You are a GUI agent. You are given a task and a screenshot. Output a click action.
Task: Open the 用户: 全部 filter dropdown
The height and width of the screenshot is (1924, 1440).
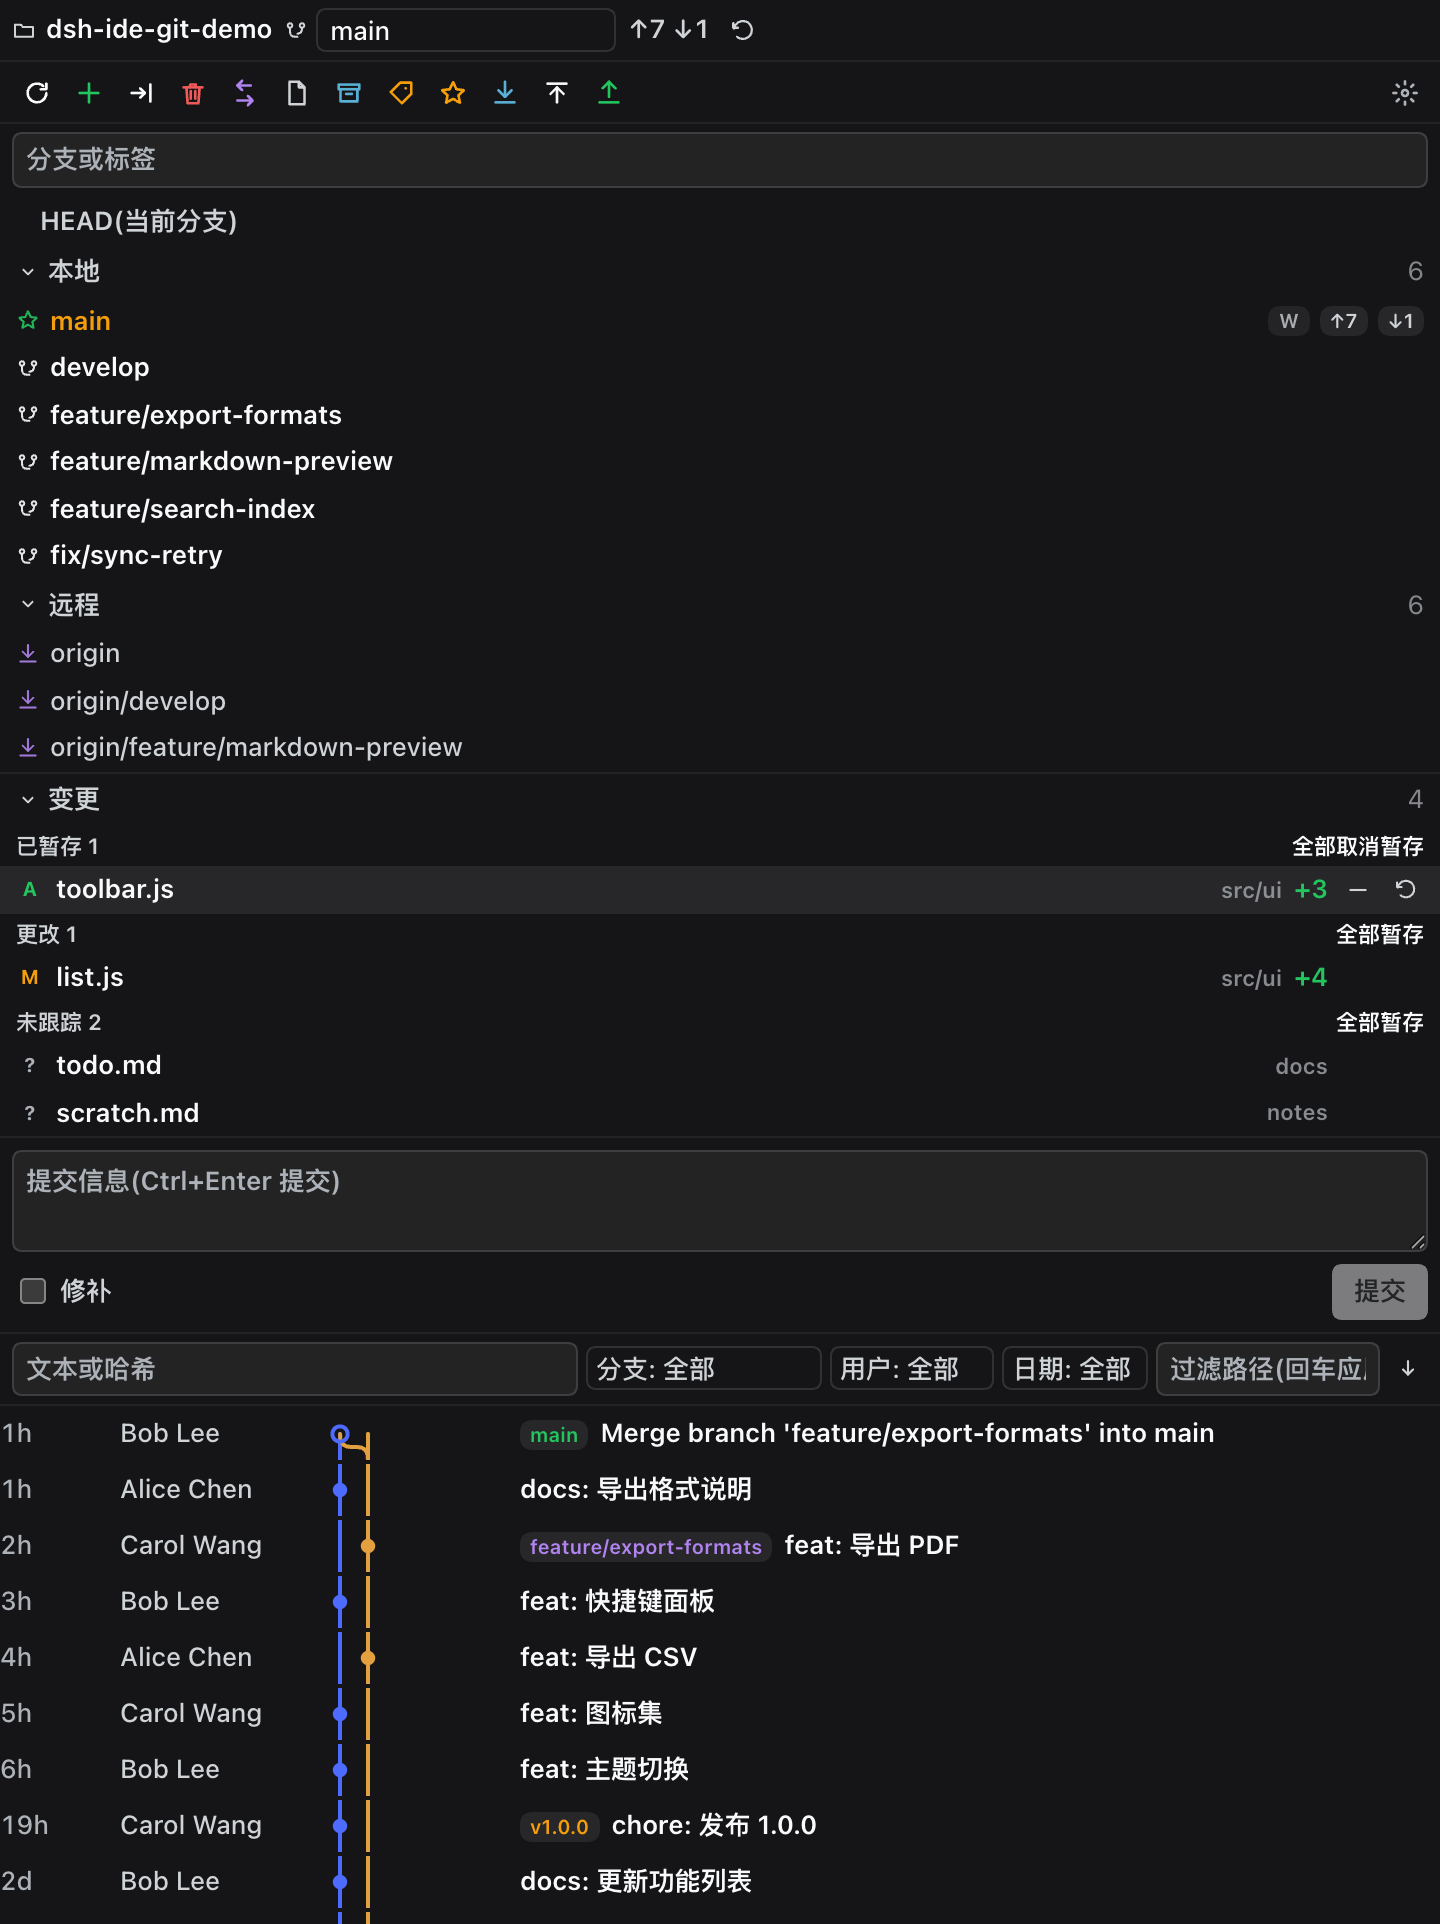(x=912, y=1369)
